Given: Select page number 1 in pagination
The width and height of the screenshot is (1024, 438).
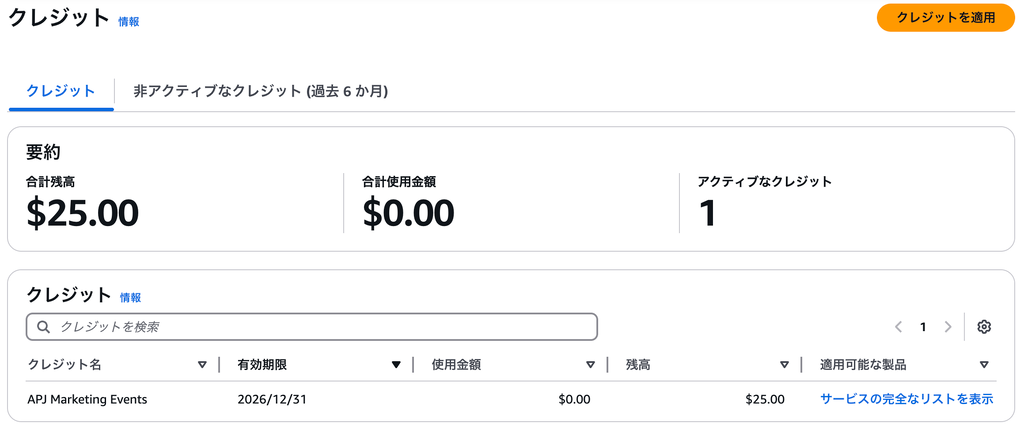Looking at the screenshot, I should tap(923, 327).
